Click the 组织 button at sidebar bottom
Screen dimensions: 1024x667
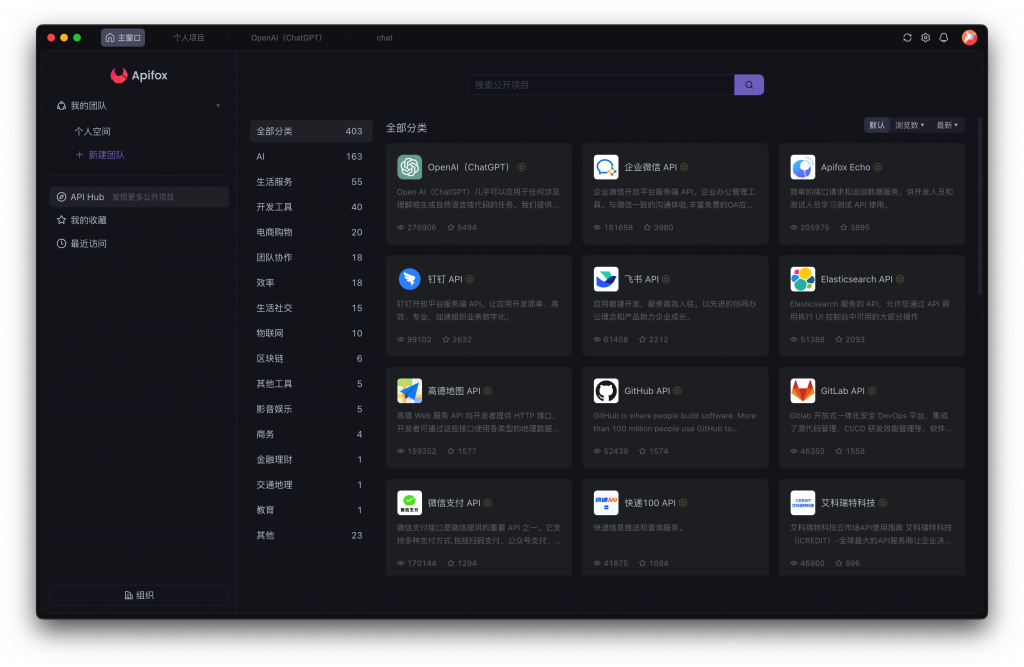pyautogui.click(x=139, y=595)
